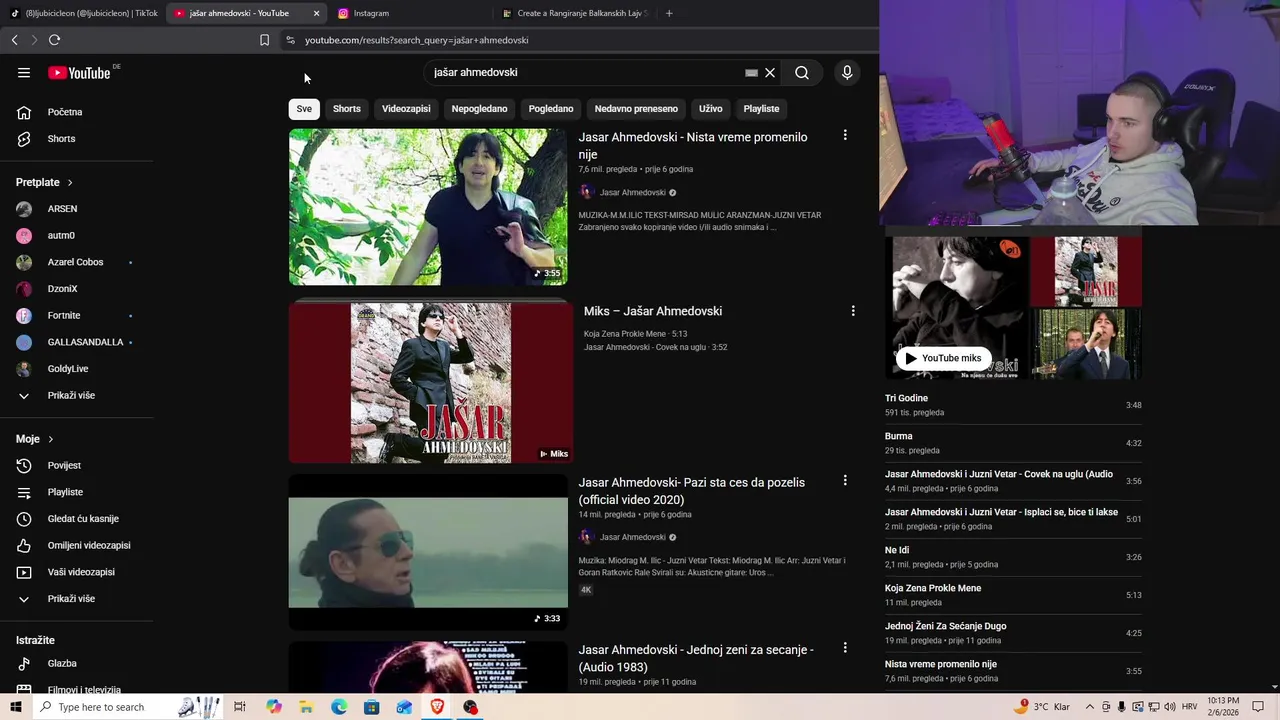The width and height of the screenshot is (1280, 720).
Task: Expand the Pretplate section chevron
Action: pos(70,182)
